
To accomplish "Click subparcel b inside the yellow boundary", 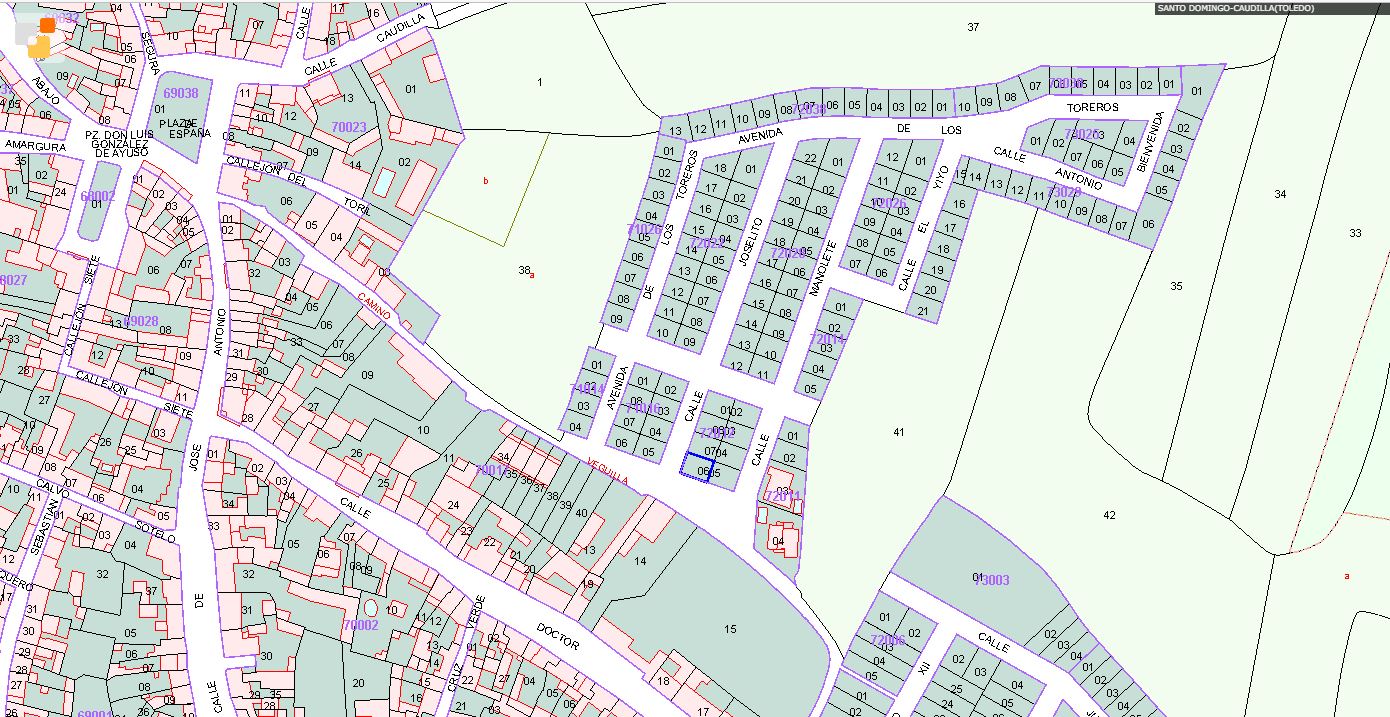I will (x=486, y=181).
